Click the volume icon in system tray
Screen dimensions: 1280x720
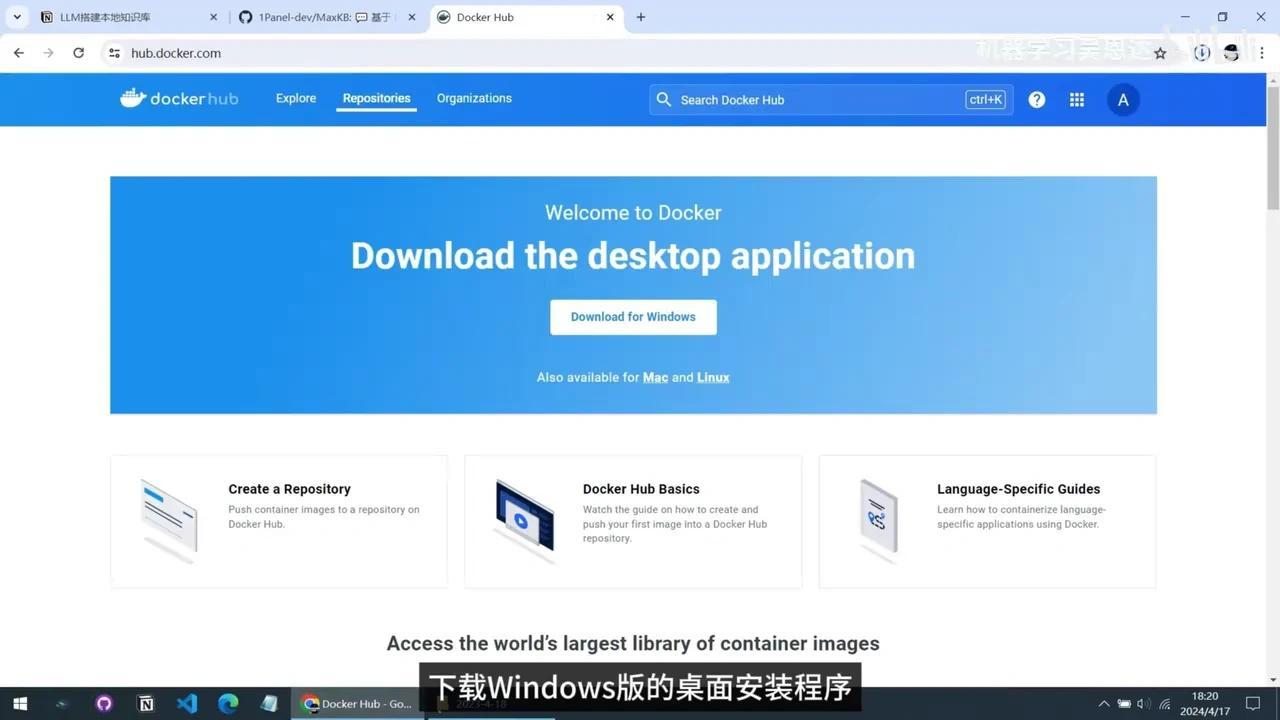click(1144, 704)
